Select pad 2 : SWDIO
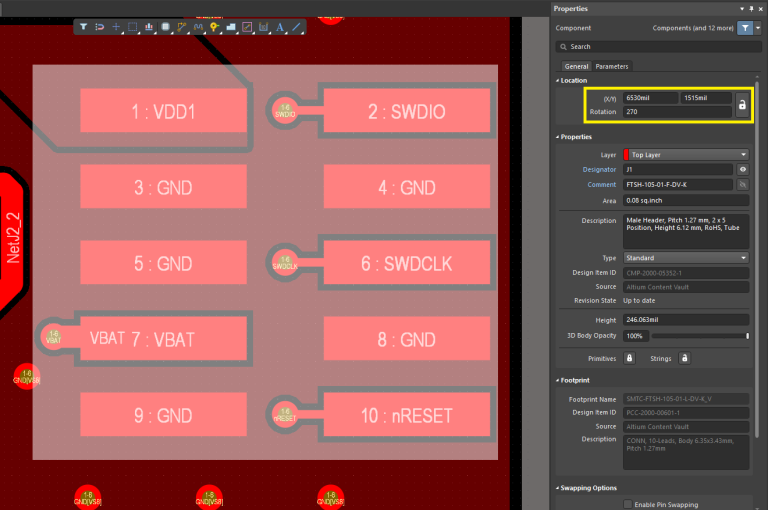 (407, 111)
